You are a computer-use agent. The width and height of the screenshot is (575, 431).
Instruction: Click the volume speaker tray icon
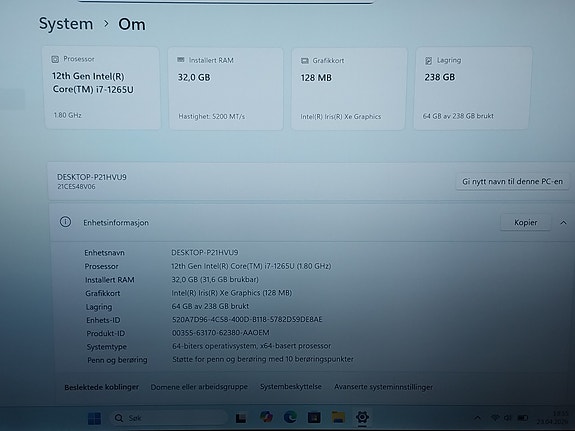pyautogui.click(x=508, y=418)
